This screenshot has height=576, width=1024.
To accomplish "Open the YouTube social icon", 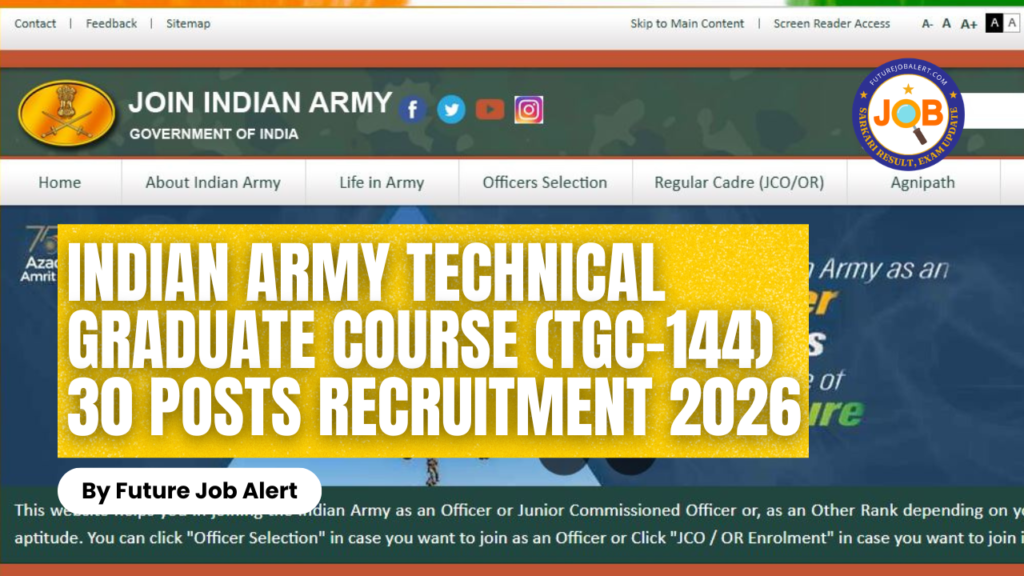I will pos(490,109).
